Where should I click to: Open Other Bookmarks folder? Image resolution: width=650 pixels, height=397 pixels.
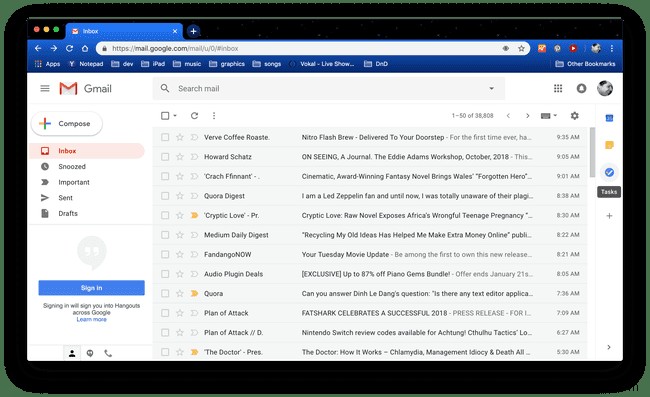(x=585, y=64)
